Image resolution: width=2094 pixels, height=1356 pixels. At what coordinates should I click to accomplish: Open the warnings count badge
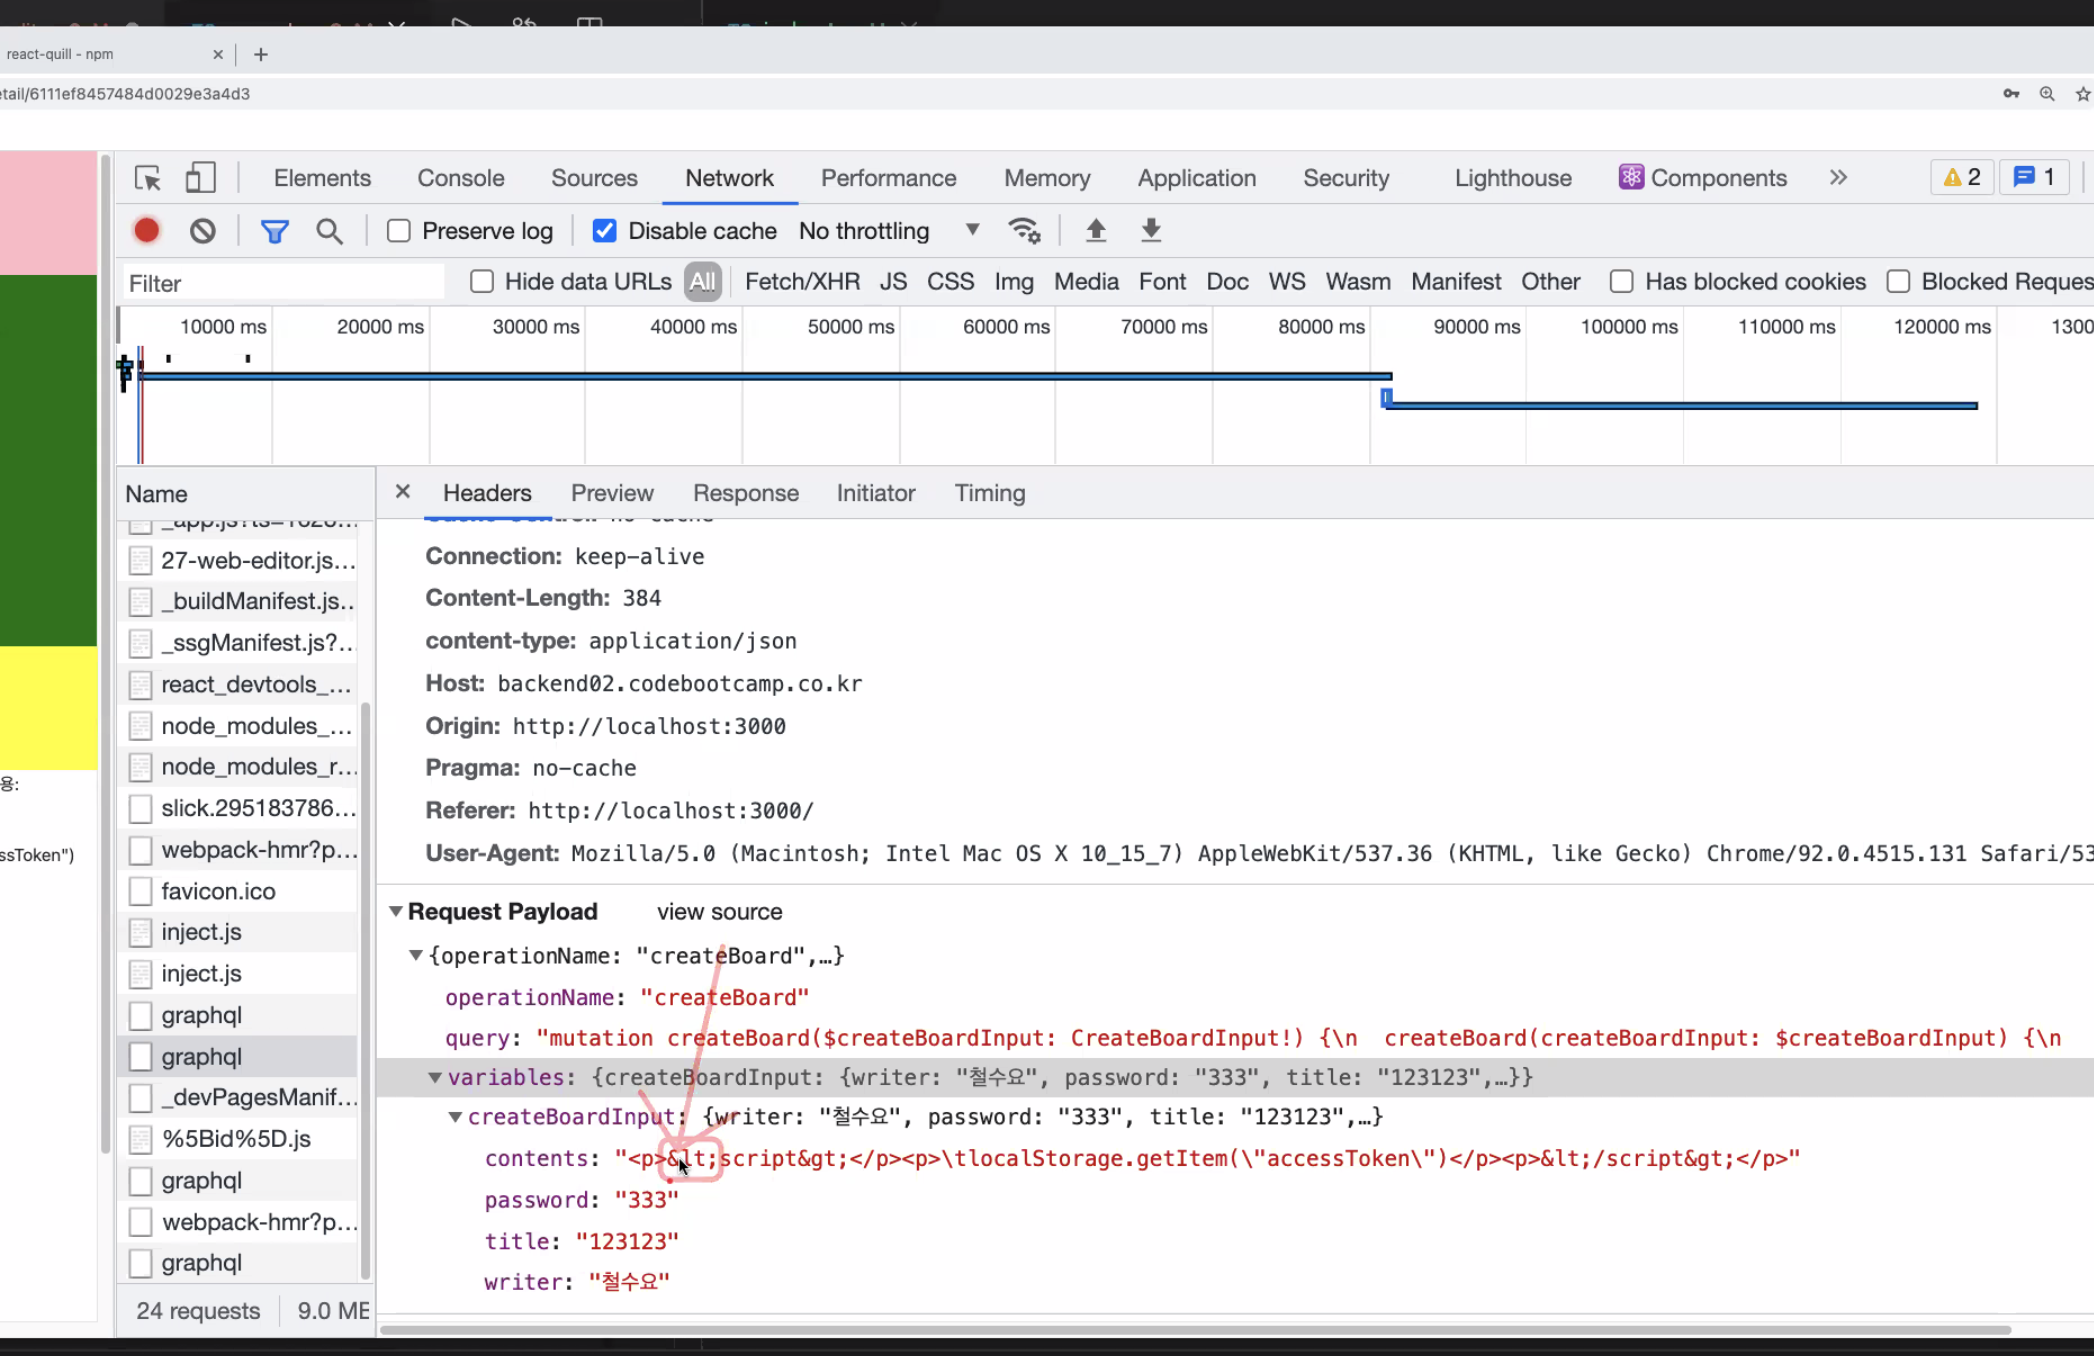click(1961, 178)
